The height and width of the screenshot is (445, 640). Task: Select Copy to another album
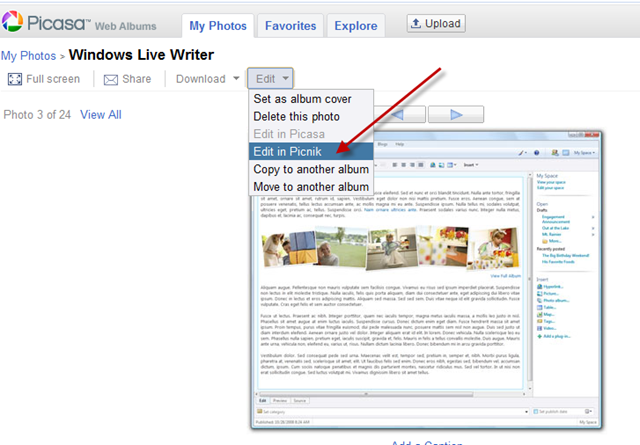[311, 169]
